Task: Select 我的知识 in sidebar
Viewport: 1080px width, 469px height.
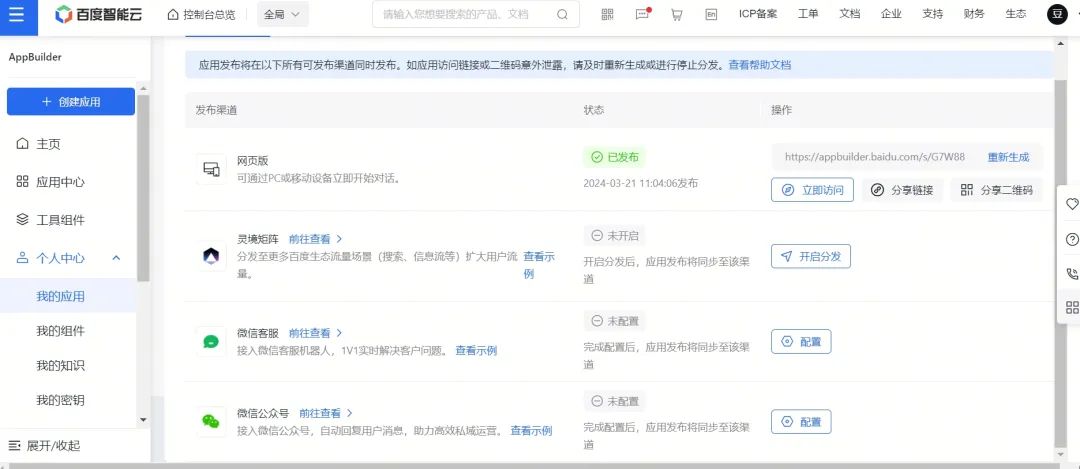Action: point(61,365)
